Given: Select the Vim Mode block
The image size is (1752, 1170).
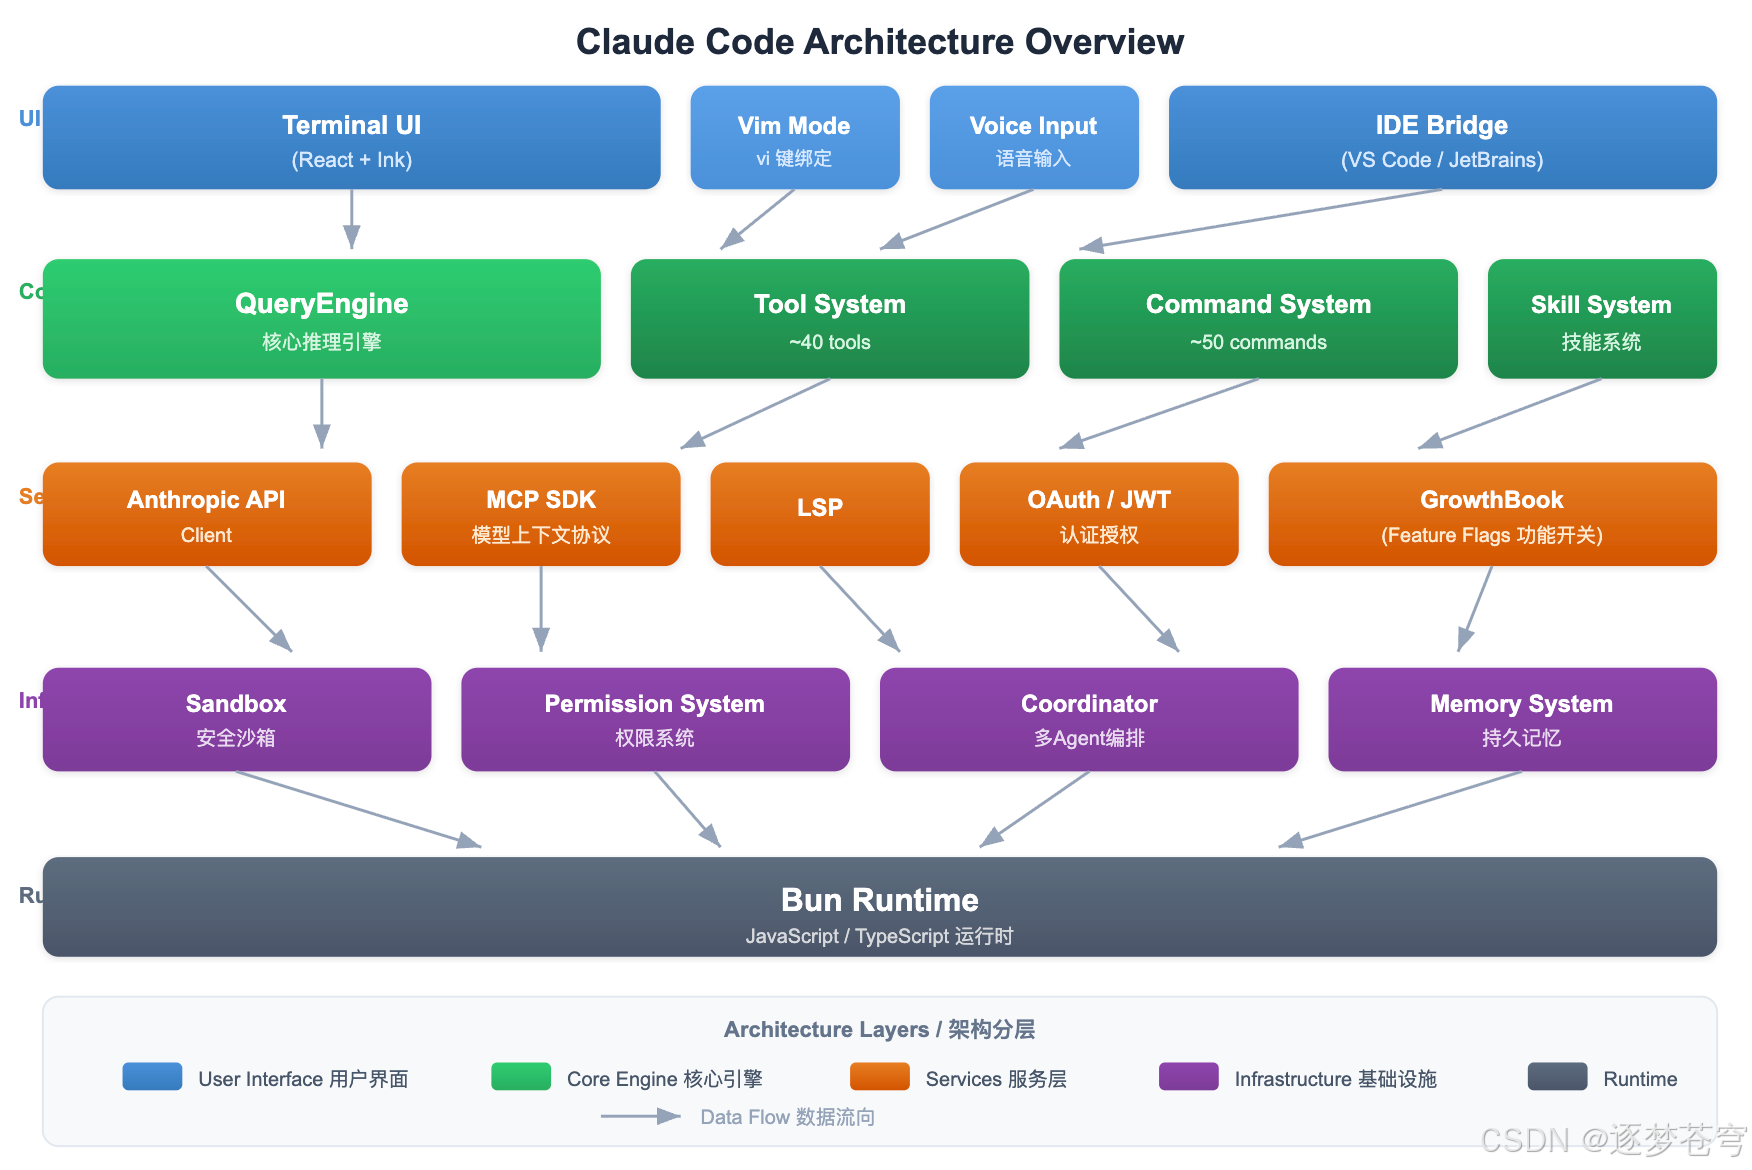Looking at the screenshot, I should point(795,138).
